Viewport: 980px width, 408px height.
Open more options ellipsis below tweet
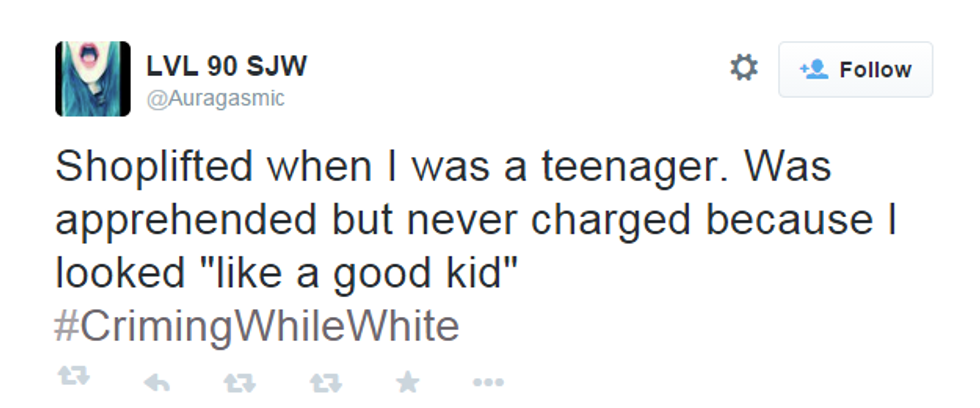point(487,381)
